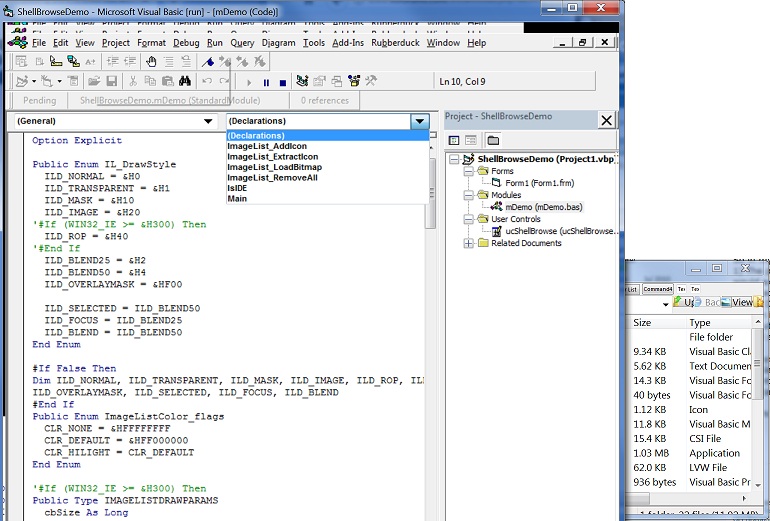Select ucShellBrowse in the project tree
The width and height of the screenshot is (770, 521).
pos(560,231)
